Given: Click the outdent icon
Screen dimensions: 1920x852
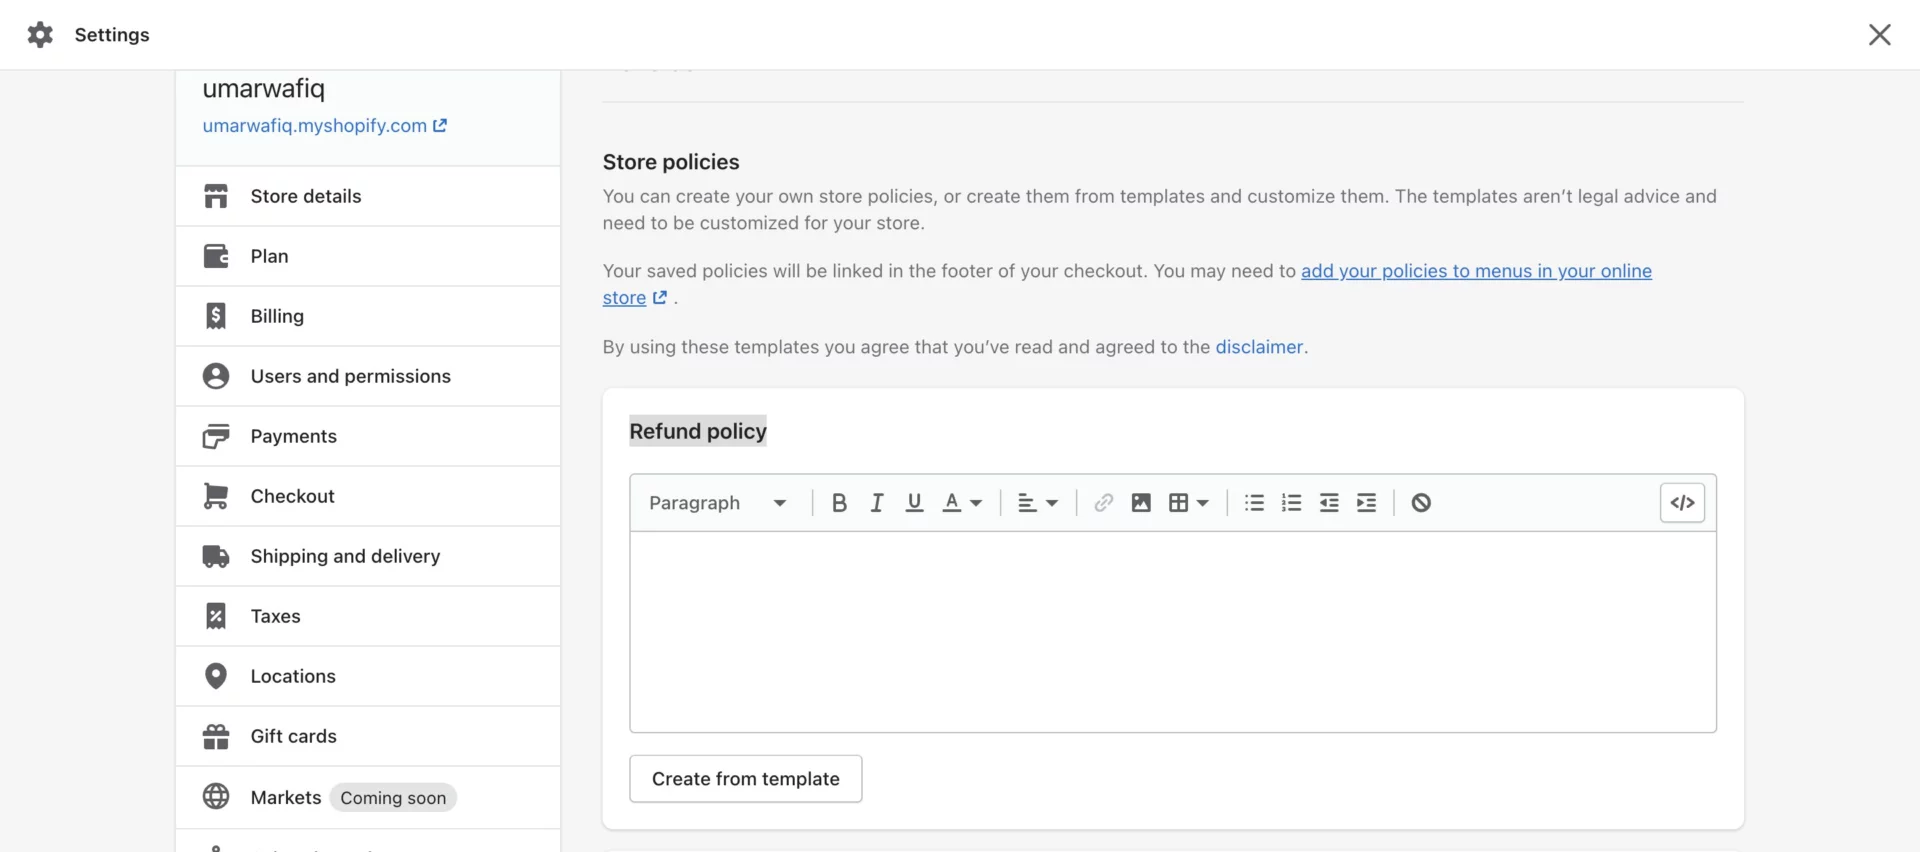Looking at the screenshot, I should pos(1329,503).
